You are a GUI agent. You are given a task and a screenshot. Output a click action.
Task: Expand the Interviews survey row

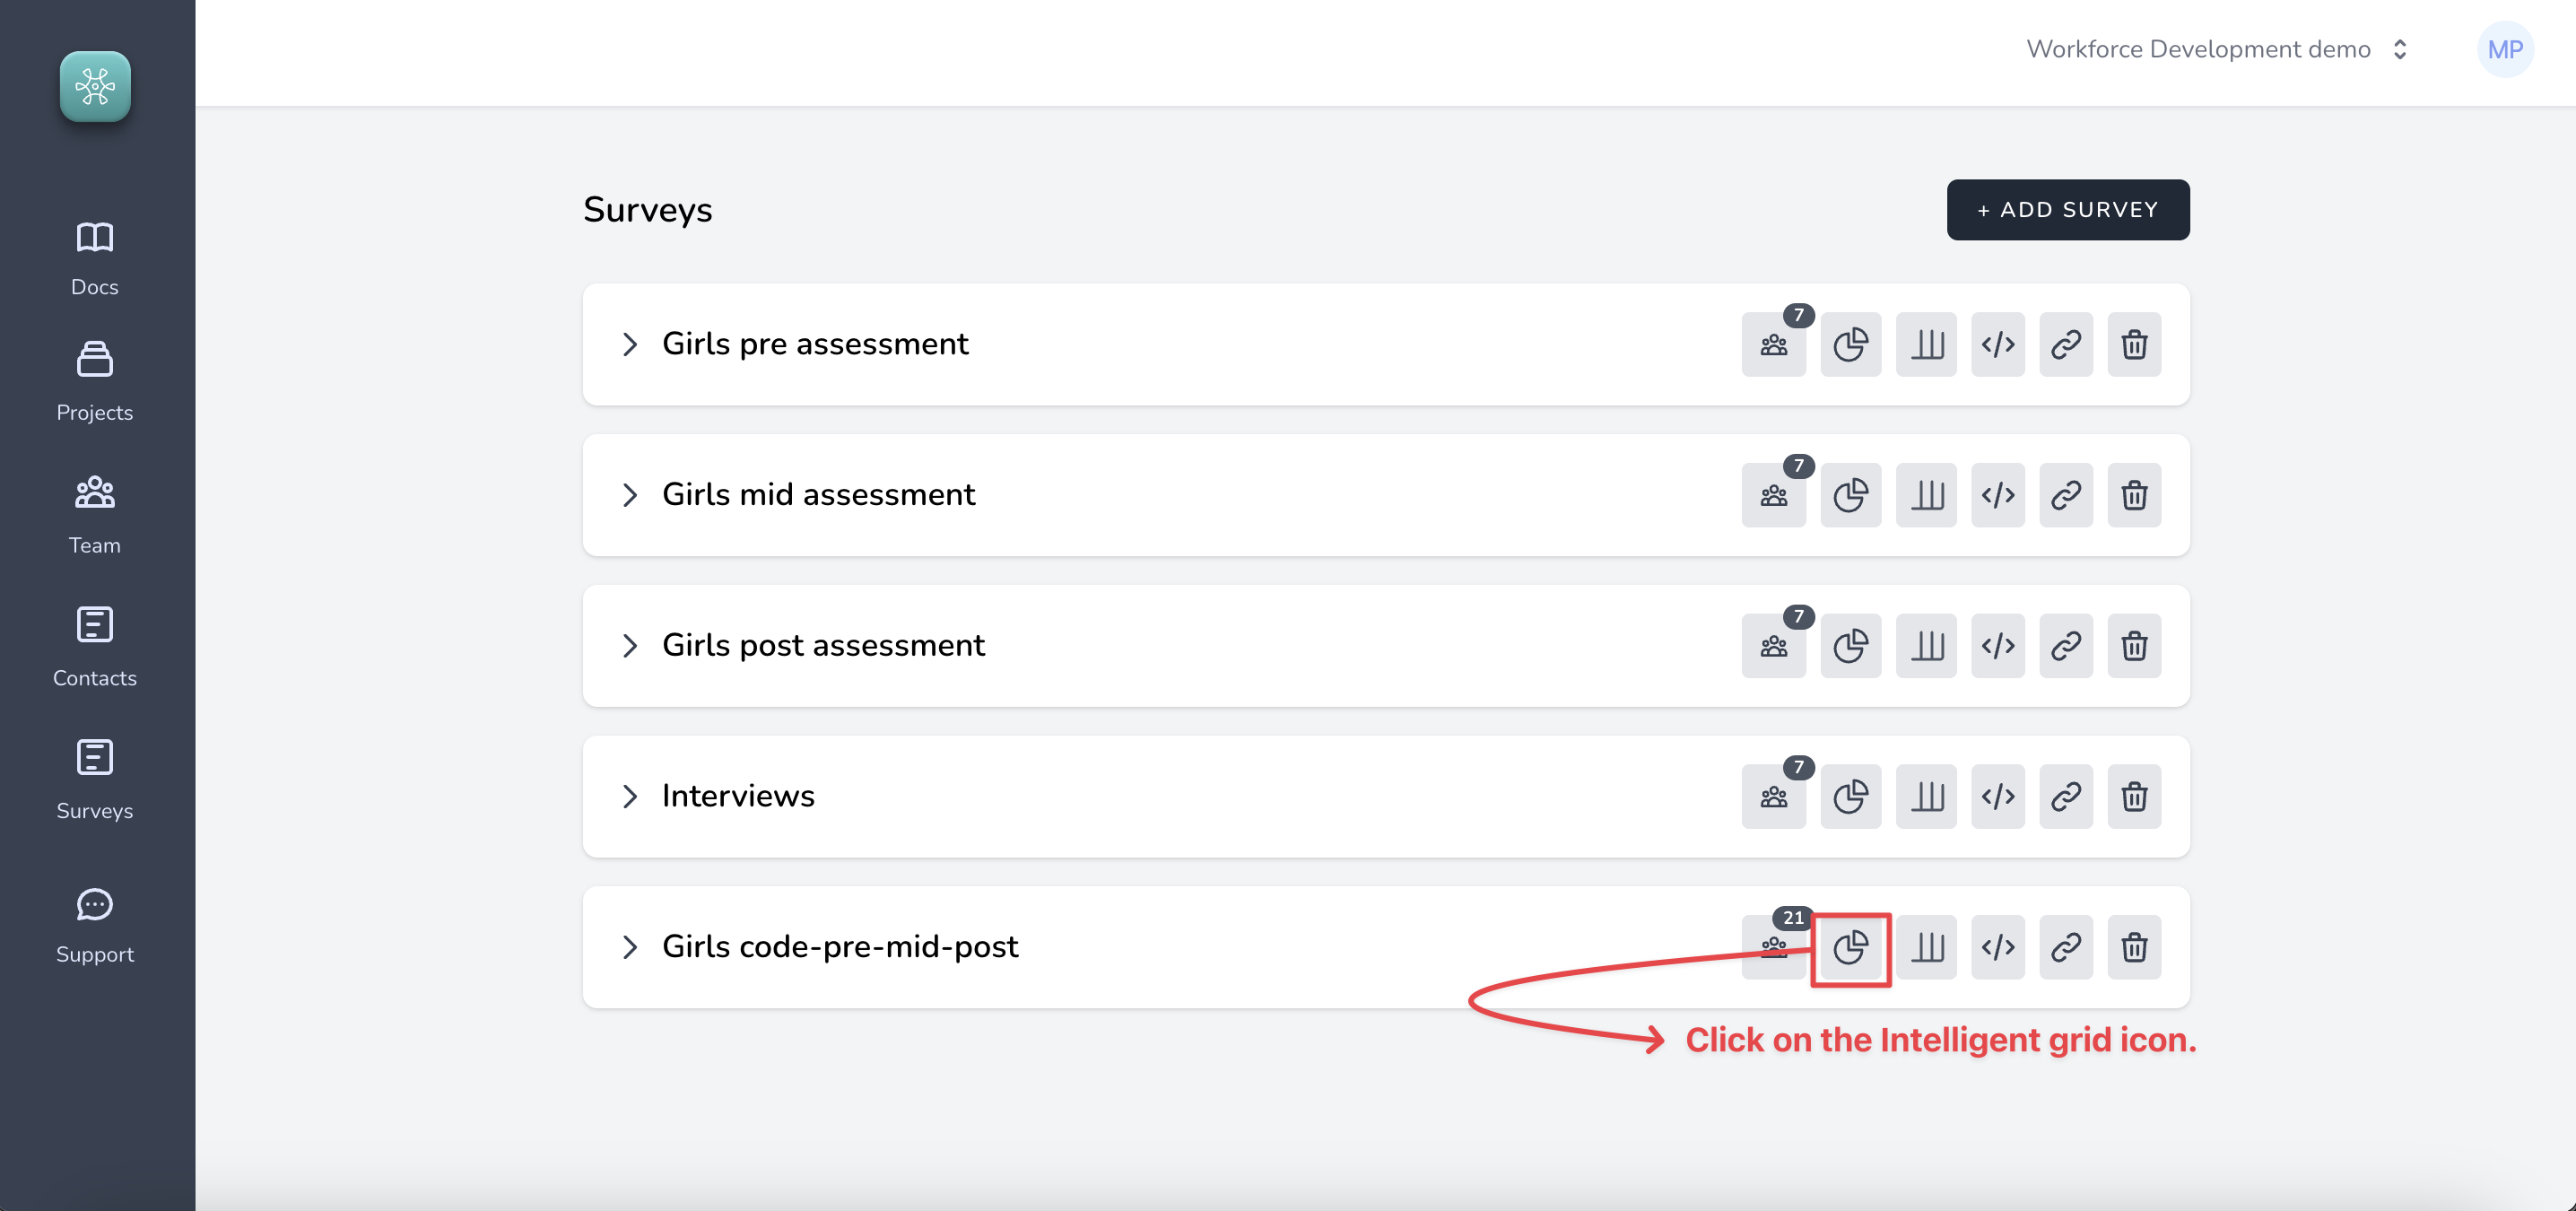629,797
